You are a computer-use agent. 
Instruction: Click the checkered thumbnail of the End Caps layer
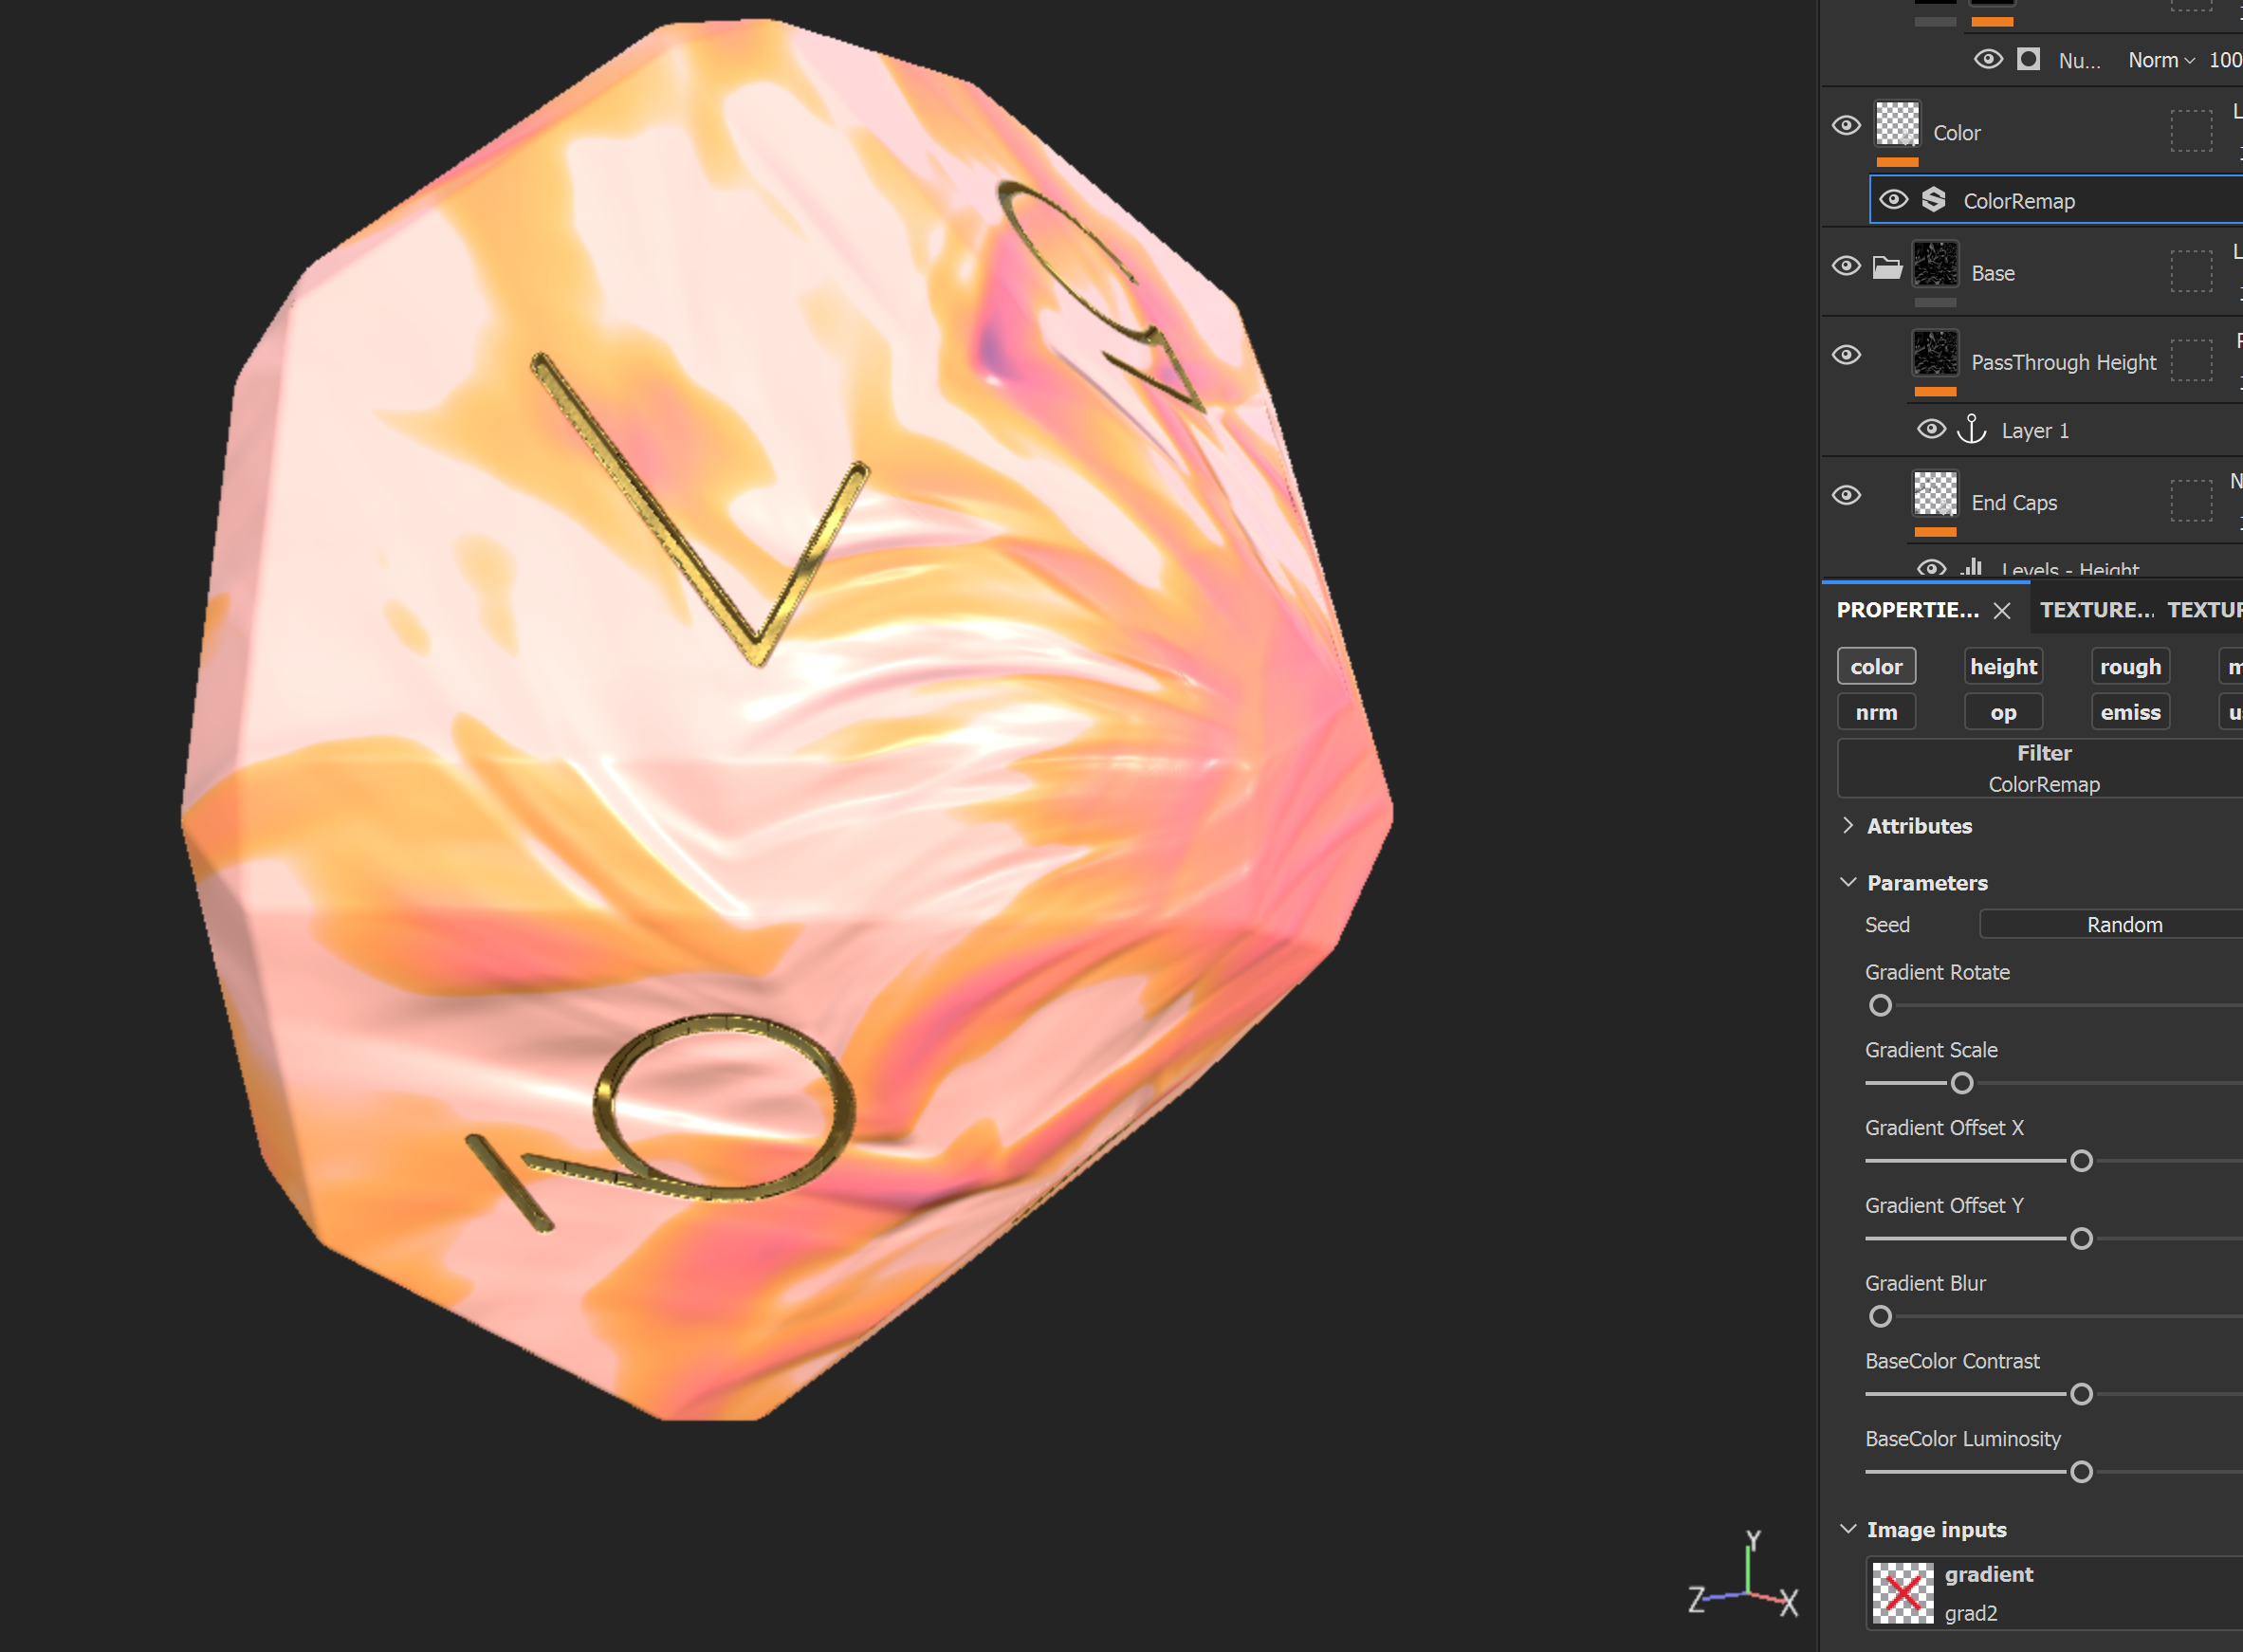[x=1934, y=495]
